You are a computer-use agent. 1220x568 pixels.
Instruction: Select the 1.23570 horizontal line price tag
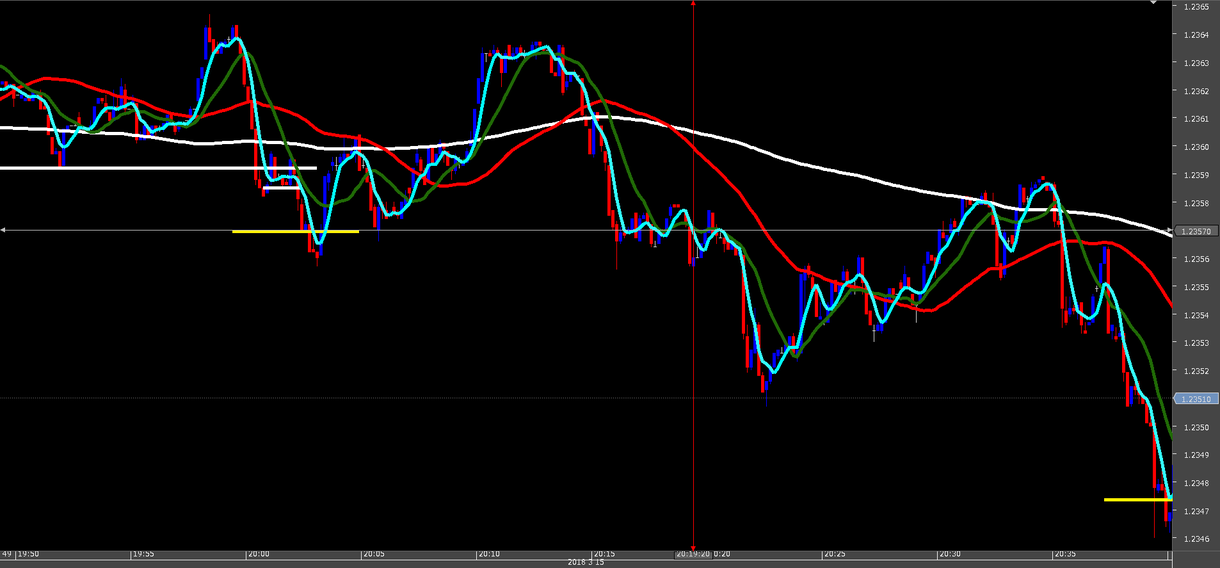[x=1197, y=231]
